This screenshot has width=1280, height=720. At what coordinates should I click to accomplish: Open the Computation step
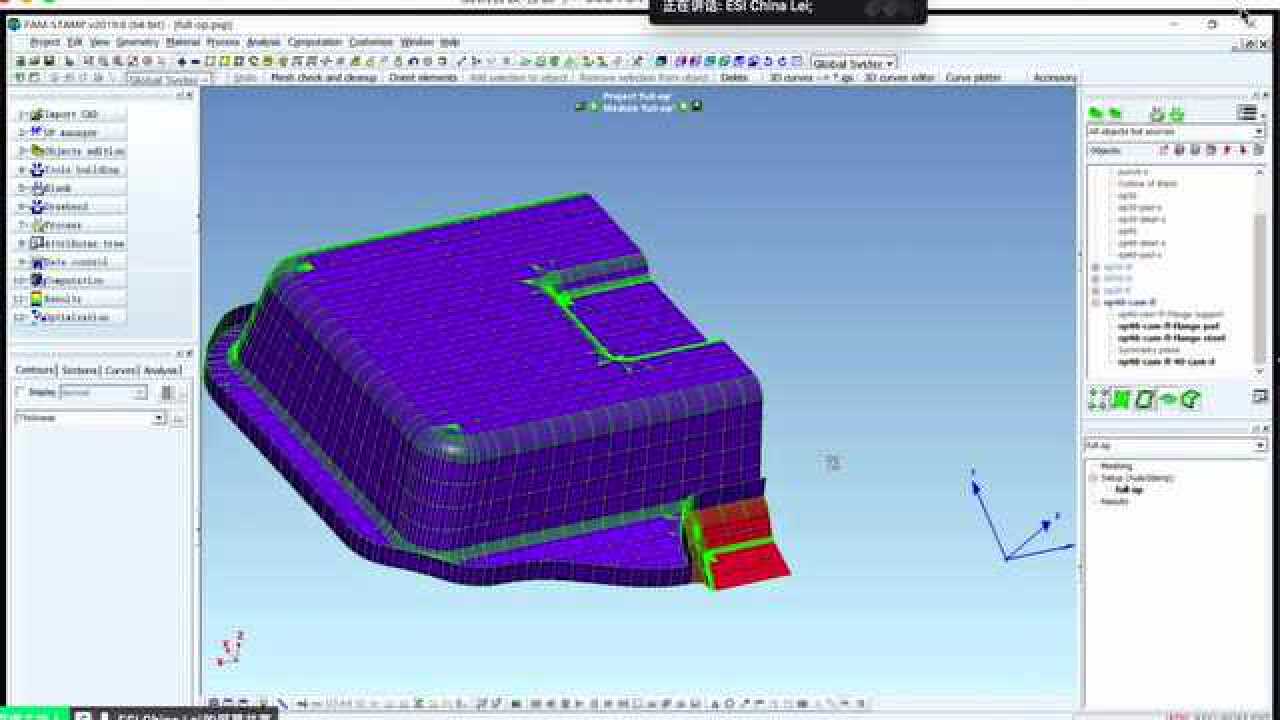tap(71, 281)
